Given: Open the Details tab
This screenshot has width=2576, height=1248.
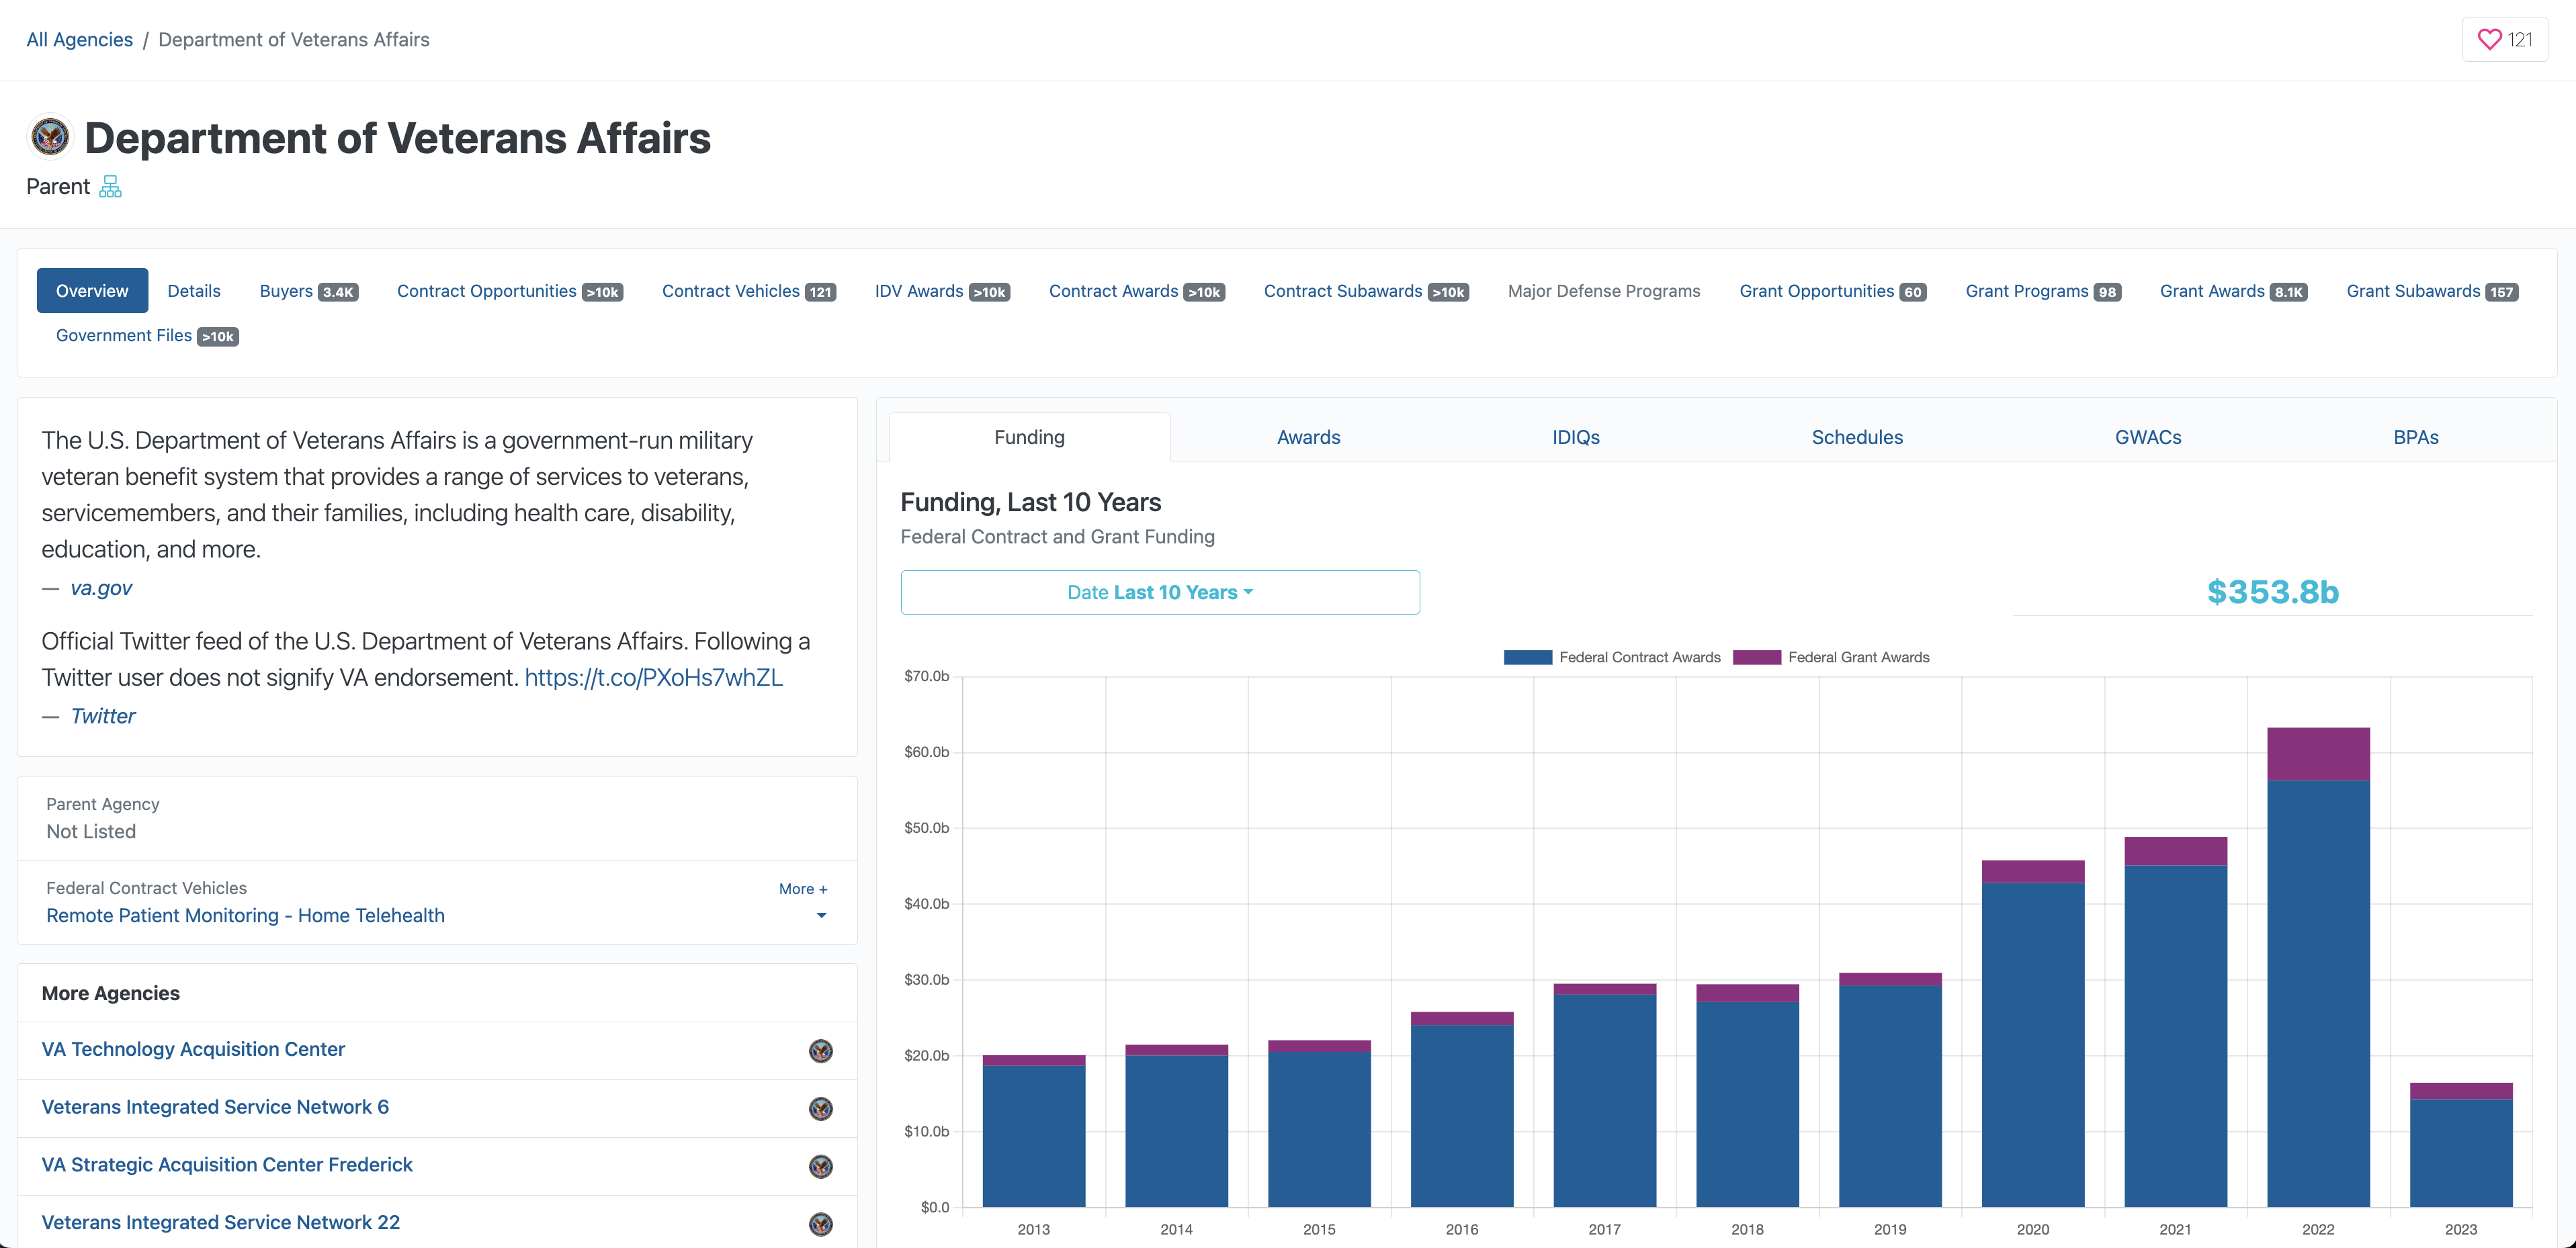Looking at the screenshot, I should (194, 291).
